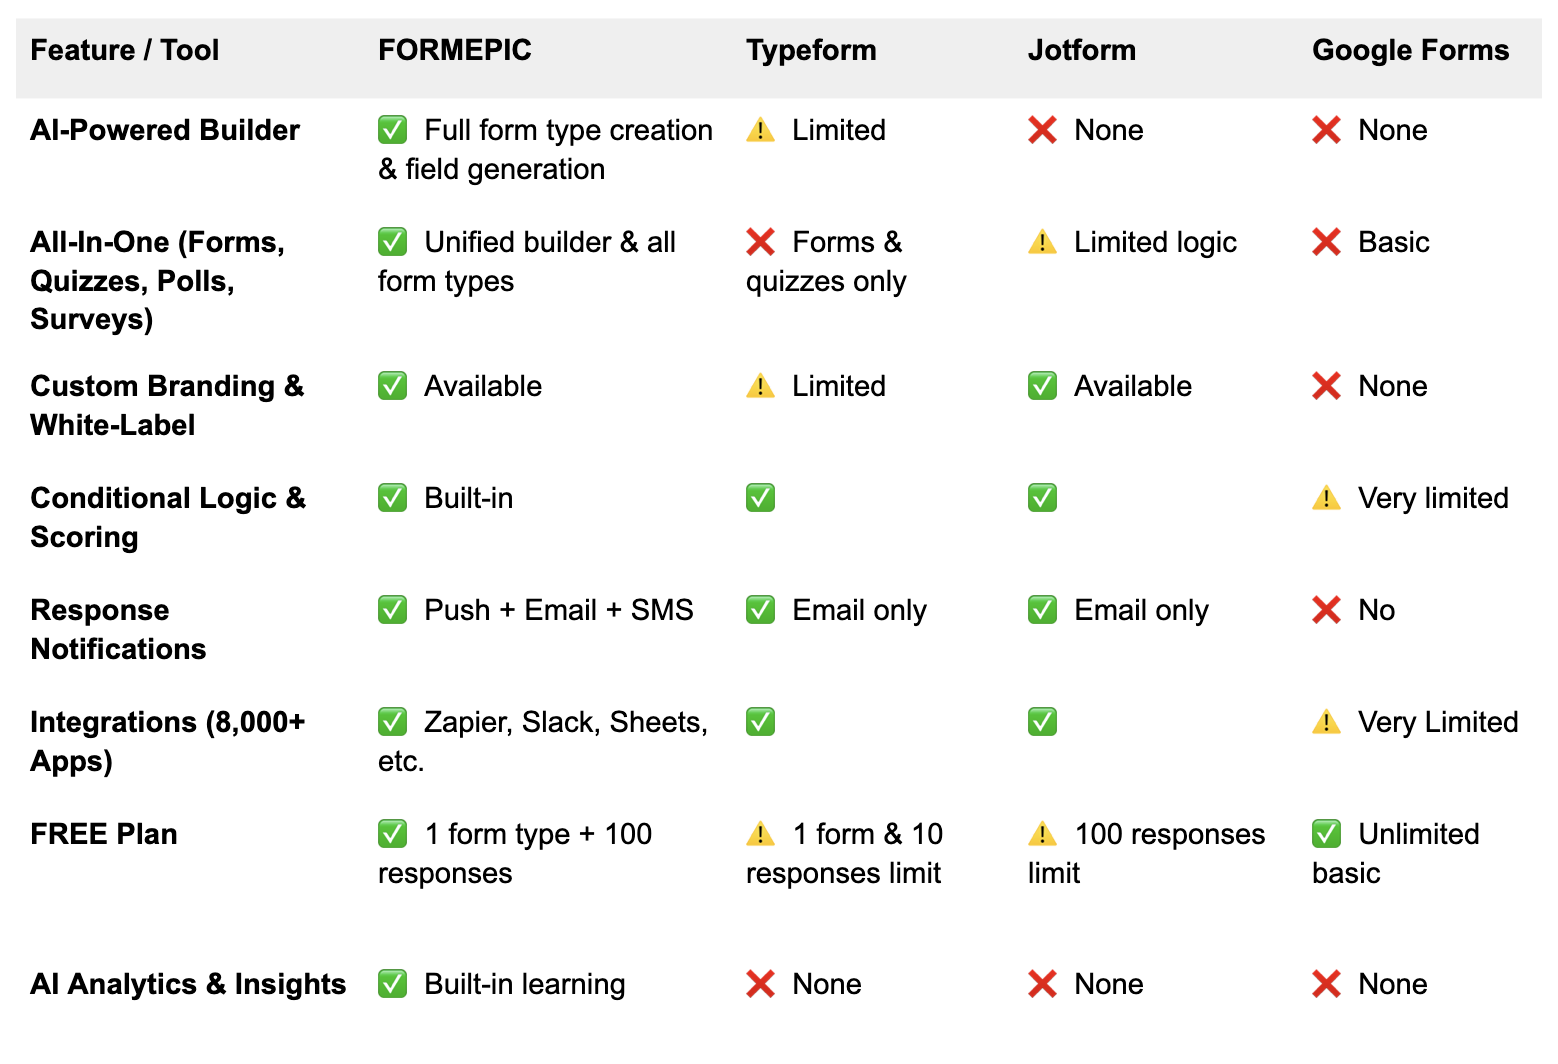Click the warning icon next to Very limited
This screenshot has width=1558, height=1064.
click(1326, 498)
